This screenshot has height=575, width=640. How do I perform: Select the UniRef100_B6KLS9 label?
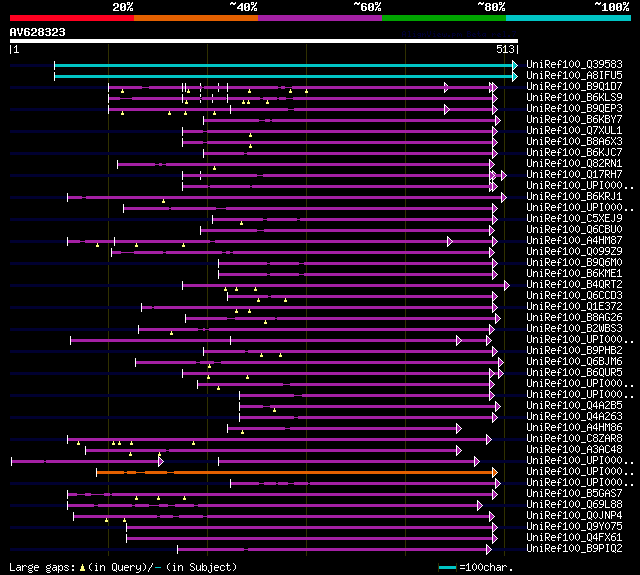point(574,98)
